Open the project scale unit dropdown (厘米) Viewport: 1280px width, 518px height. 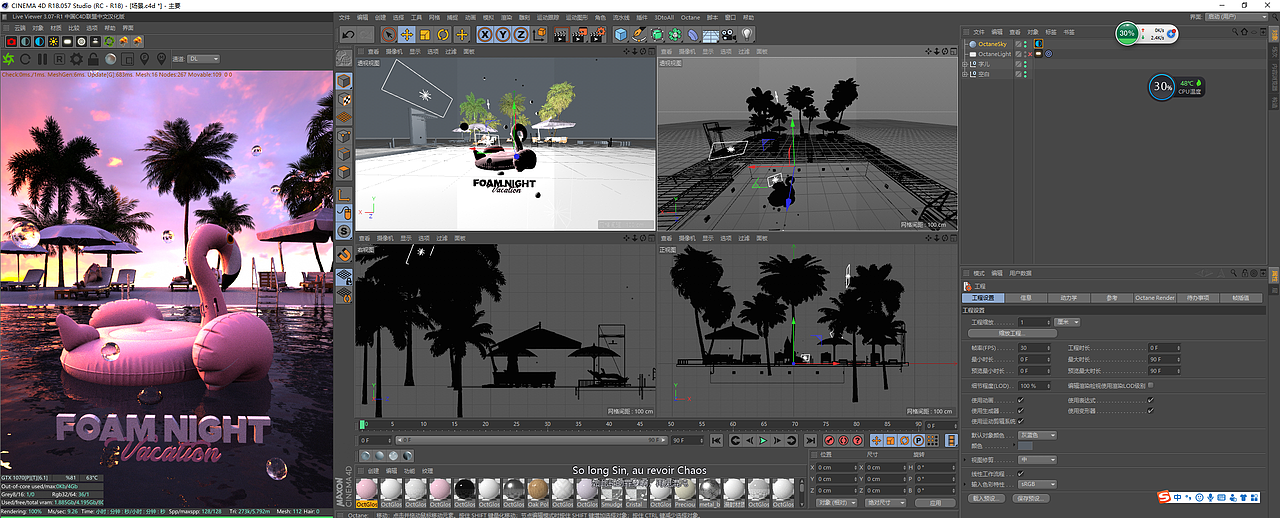(1068, 322)
